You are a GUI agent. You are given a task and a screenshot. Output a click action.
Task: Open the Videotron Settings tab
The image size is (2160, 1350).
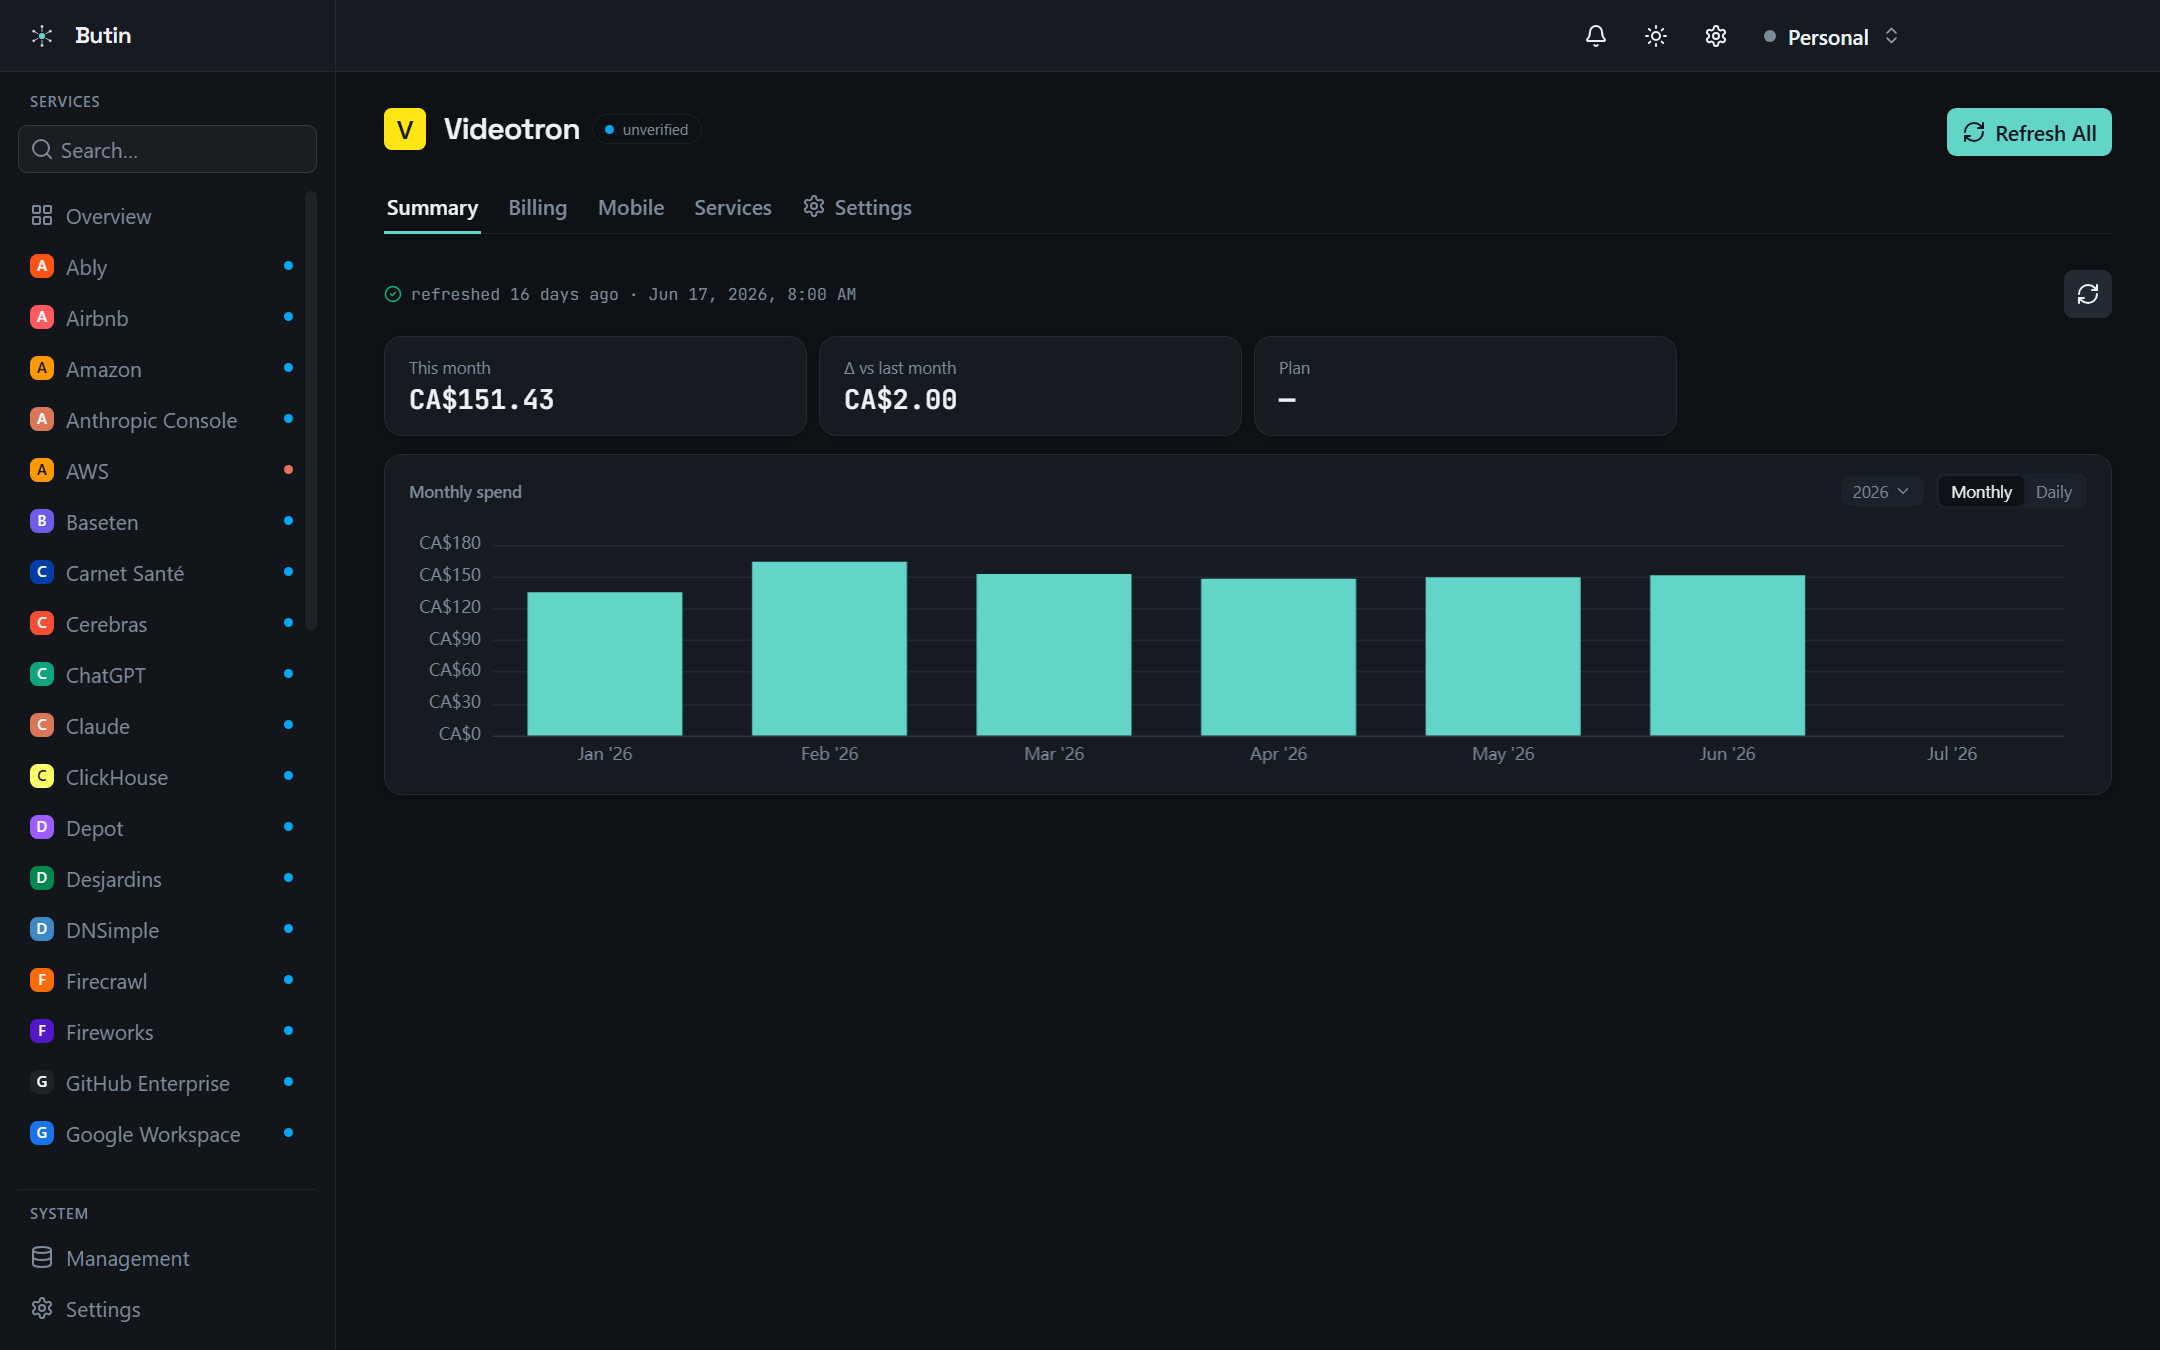[858, 208]
